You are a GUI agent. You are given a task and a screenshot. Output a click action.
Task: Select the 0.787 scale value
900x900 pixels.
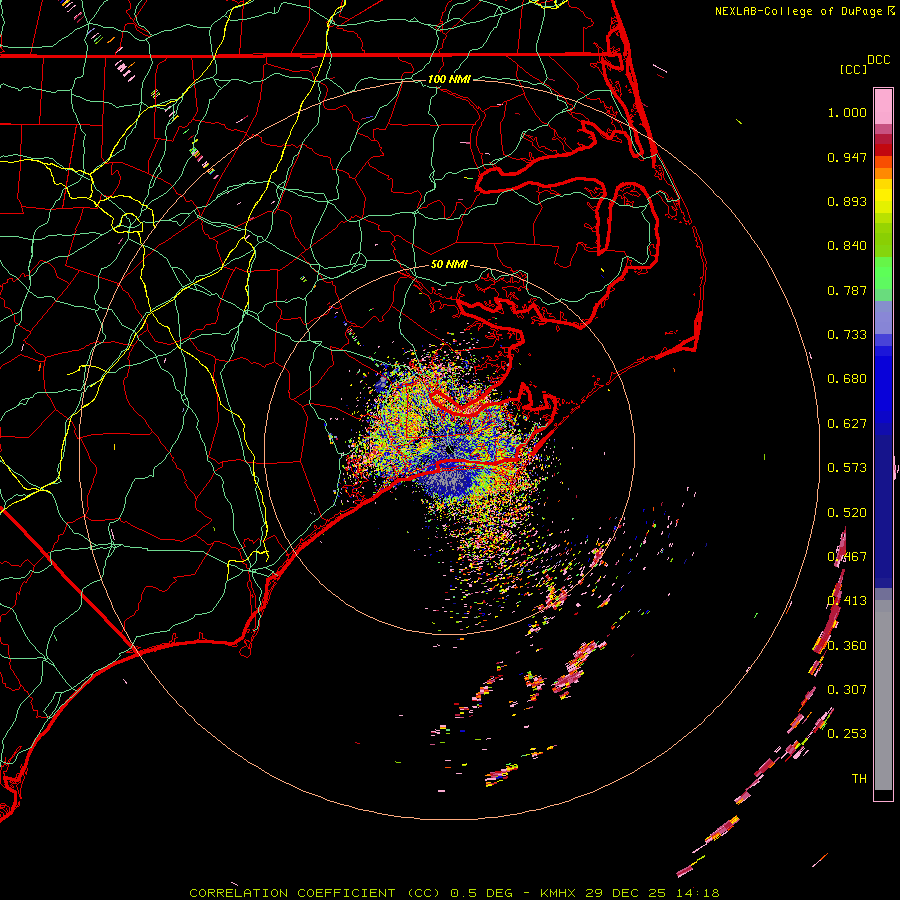tap(847, 290)
